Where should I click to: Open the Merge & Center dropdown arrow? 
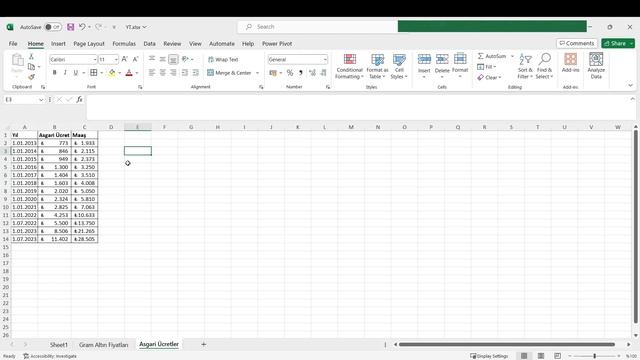click(x=258, y=73)
